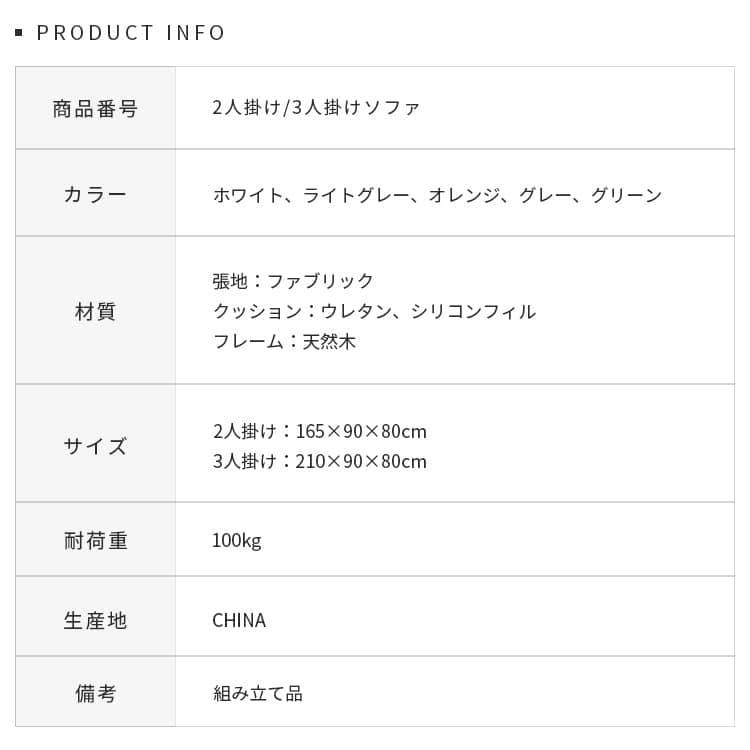Click the 210×90×80cm three-seater size line
Image resolution: width=750 pixels, height=750 pixels.
319,462
